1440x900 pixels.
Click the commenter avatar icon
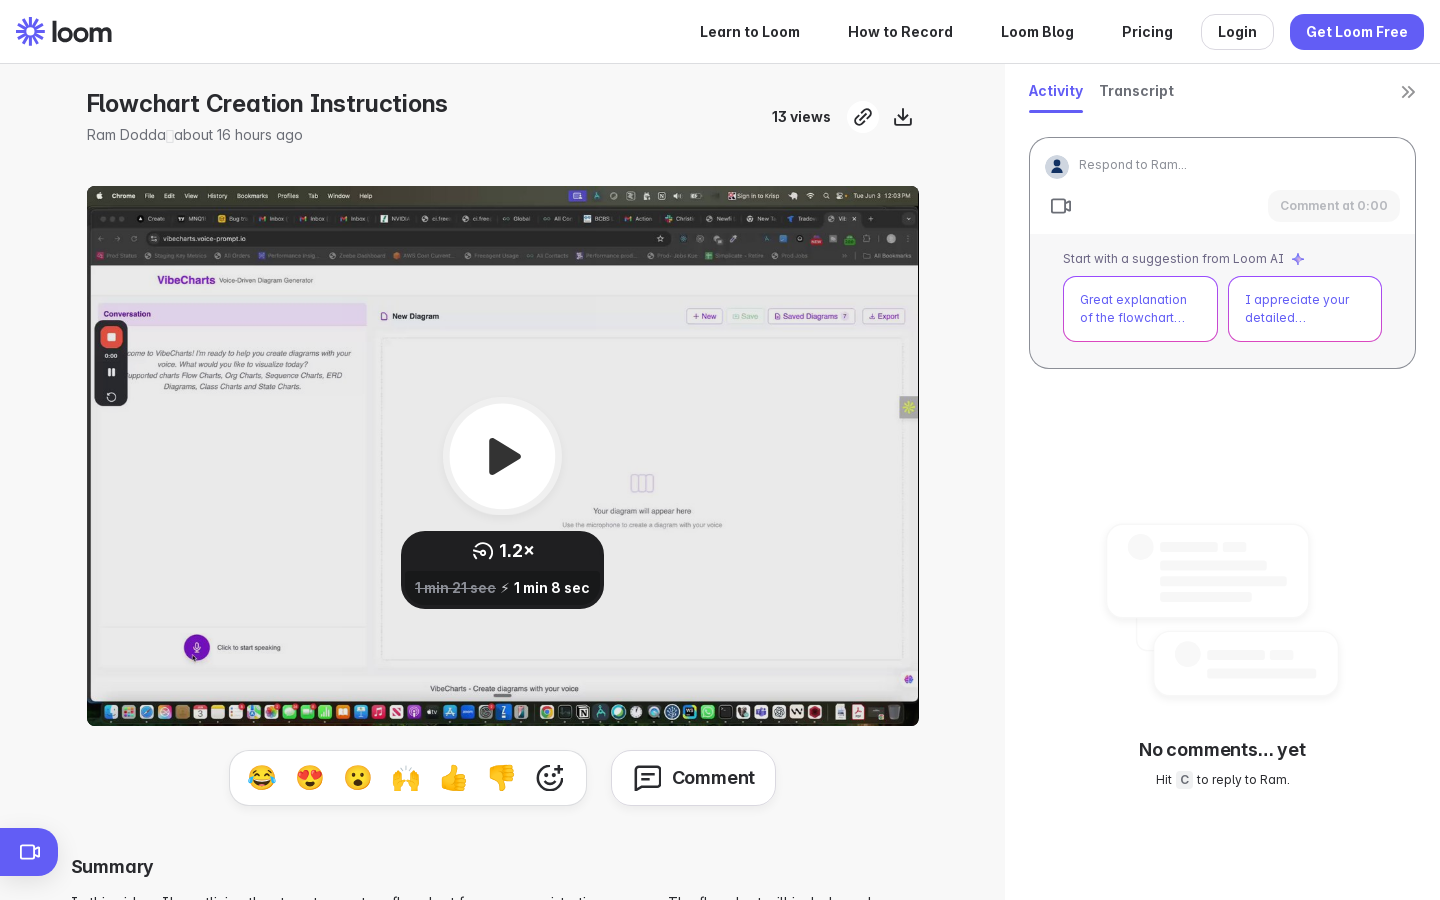pyautogui.click(x=1057, y=167)
